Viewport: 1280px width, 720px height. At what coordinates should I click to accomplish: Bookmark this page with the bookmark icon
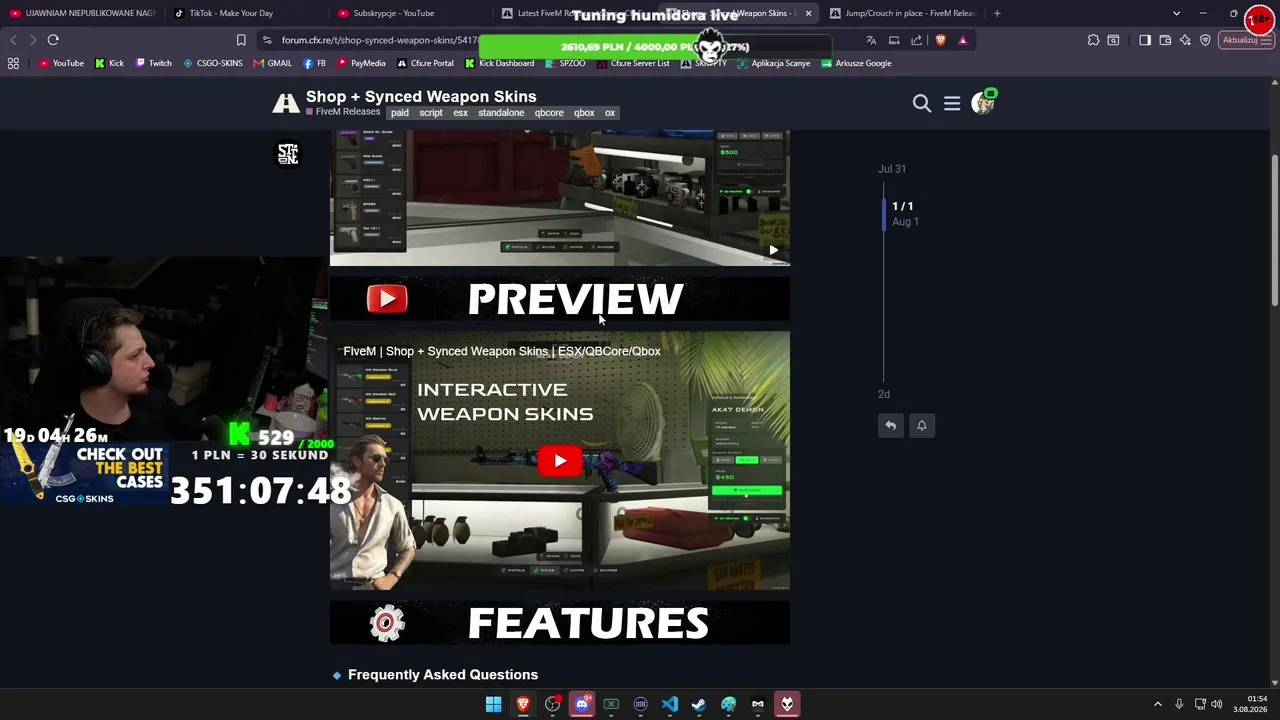pos(241,40)
